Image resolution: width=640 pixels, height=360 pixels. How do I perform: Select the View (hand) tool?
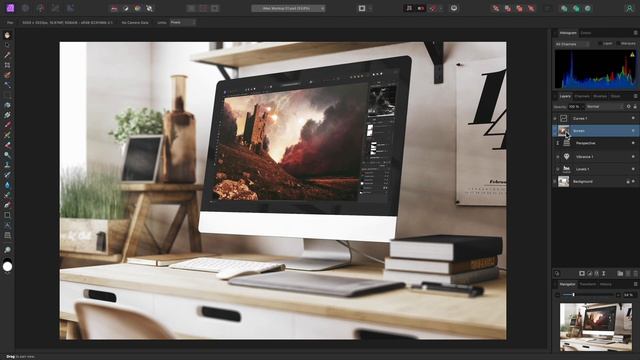click(7, 35)
